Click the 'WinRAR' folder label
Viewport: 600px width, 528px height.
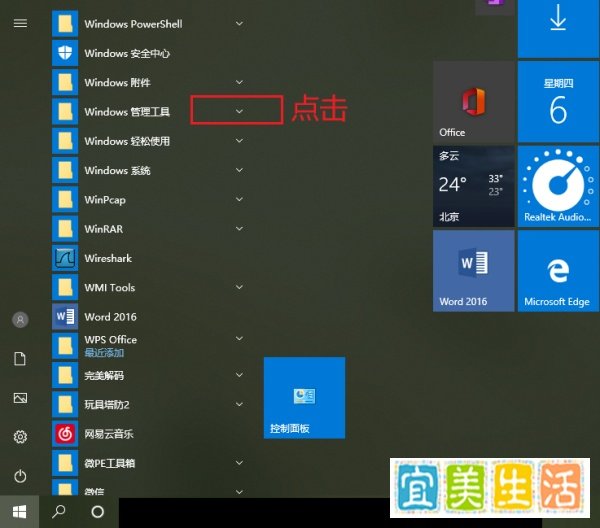(x=104, y=229)
